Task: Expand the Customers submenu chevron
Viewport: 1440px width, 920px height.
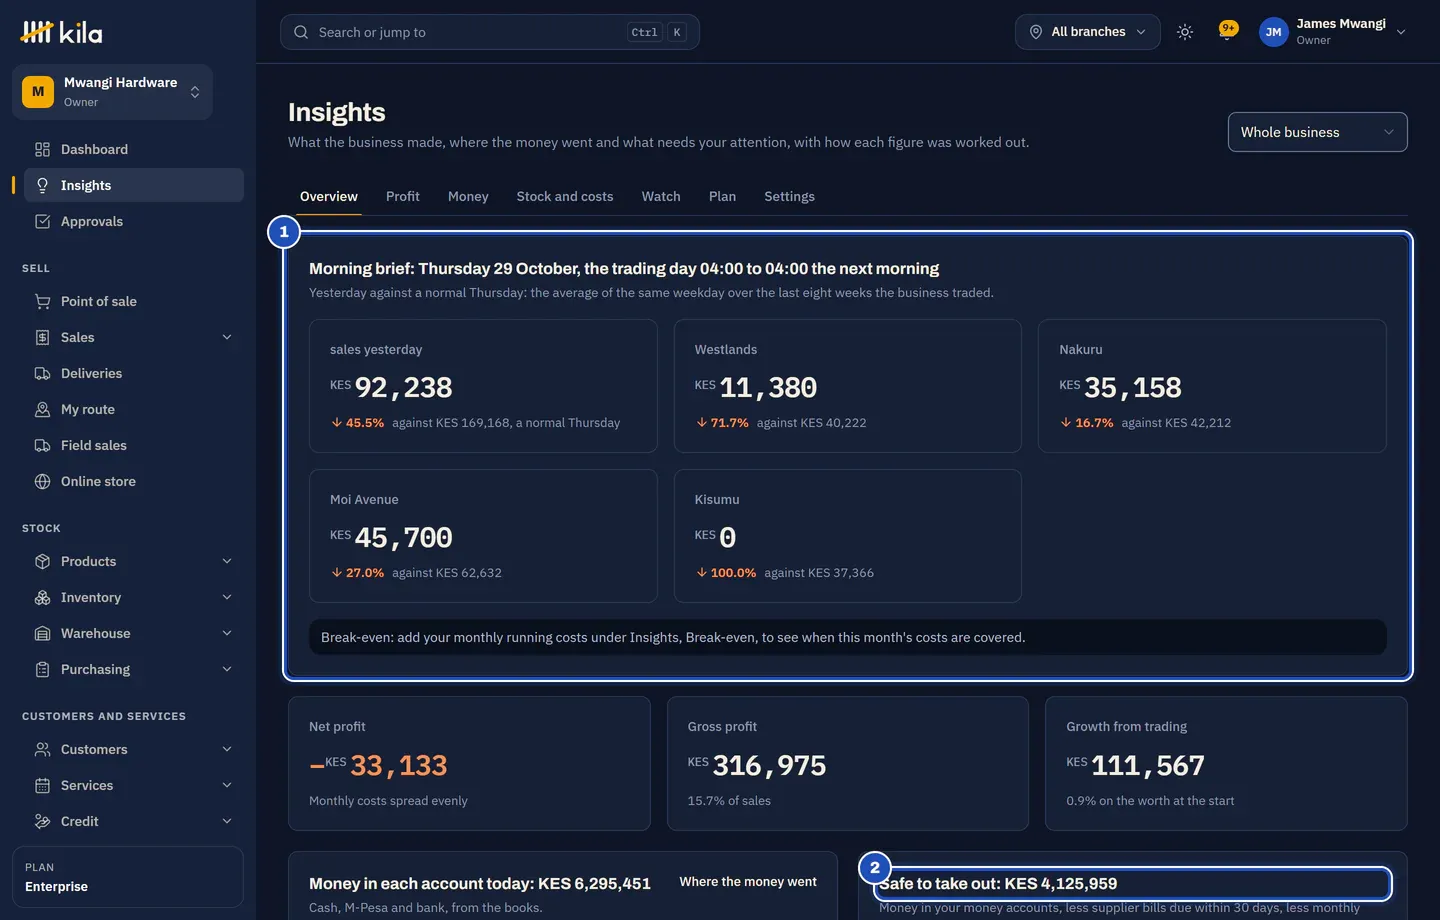Action: pyautogui.click(x=227, y=750)
